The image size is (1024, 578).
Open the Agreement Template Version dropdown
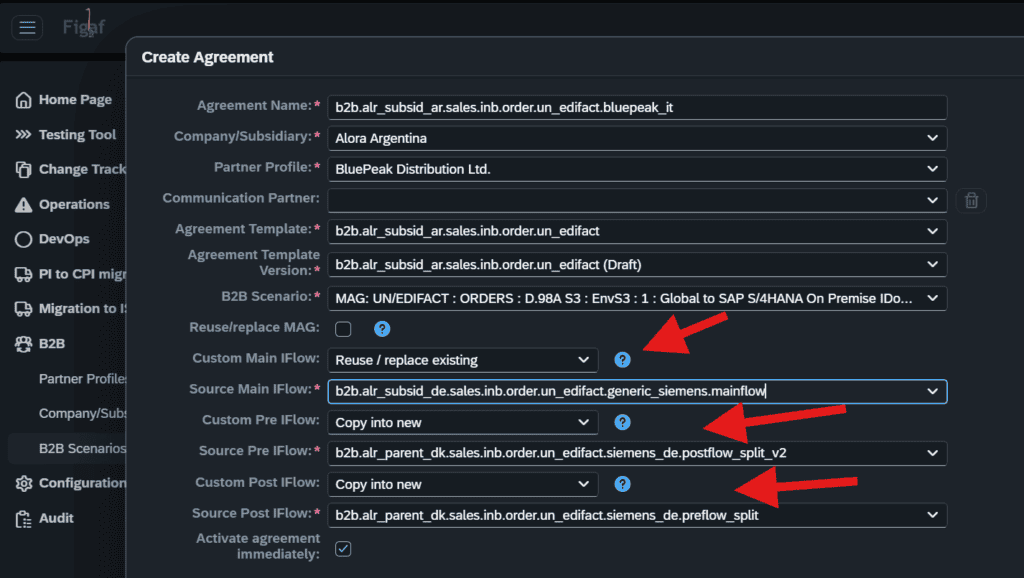tap(637, 265)
